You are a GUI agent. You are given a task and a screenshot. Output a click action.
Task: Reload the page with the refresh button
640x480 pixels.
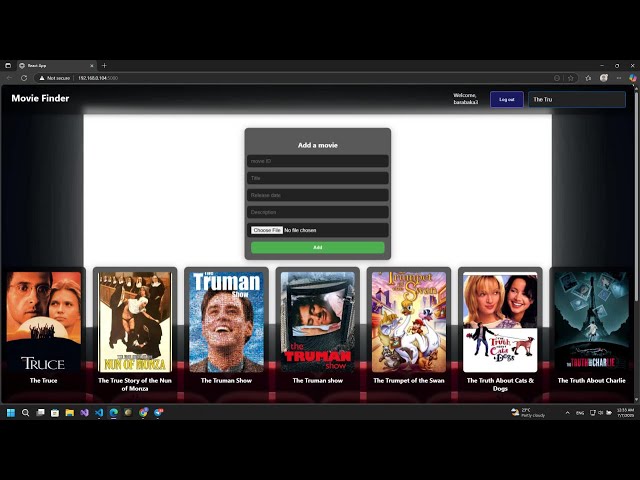(24, 78)
